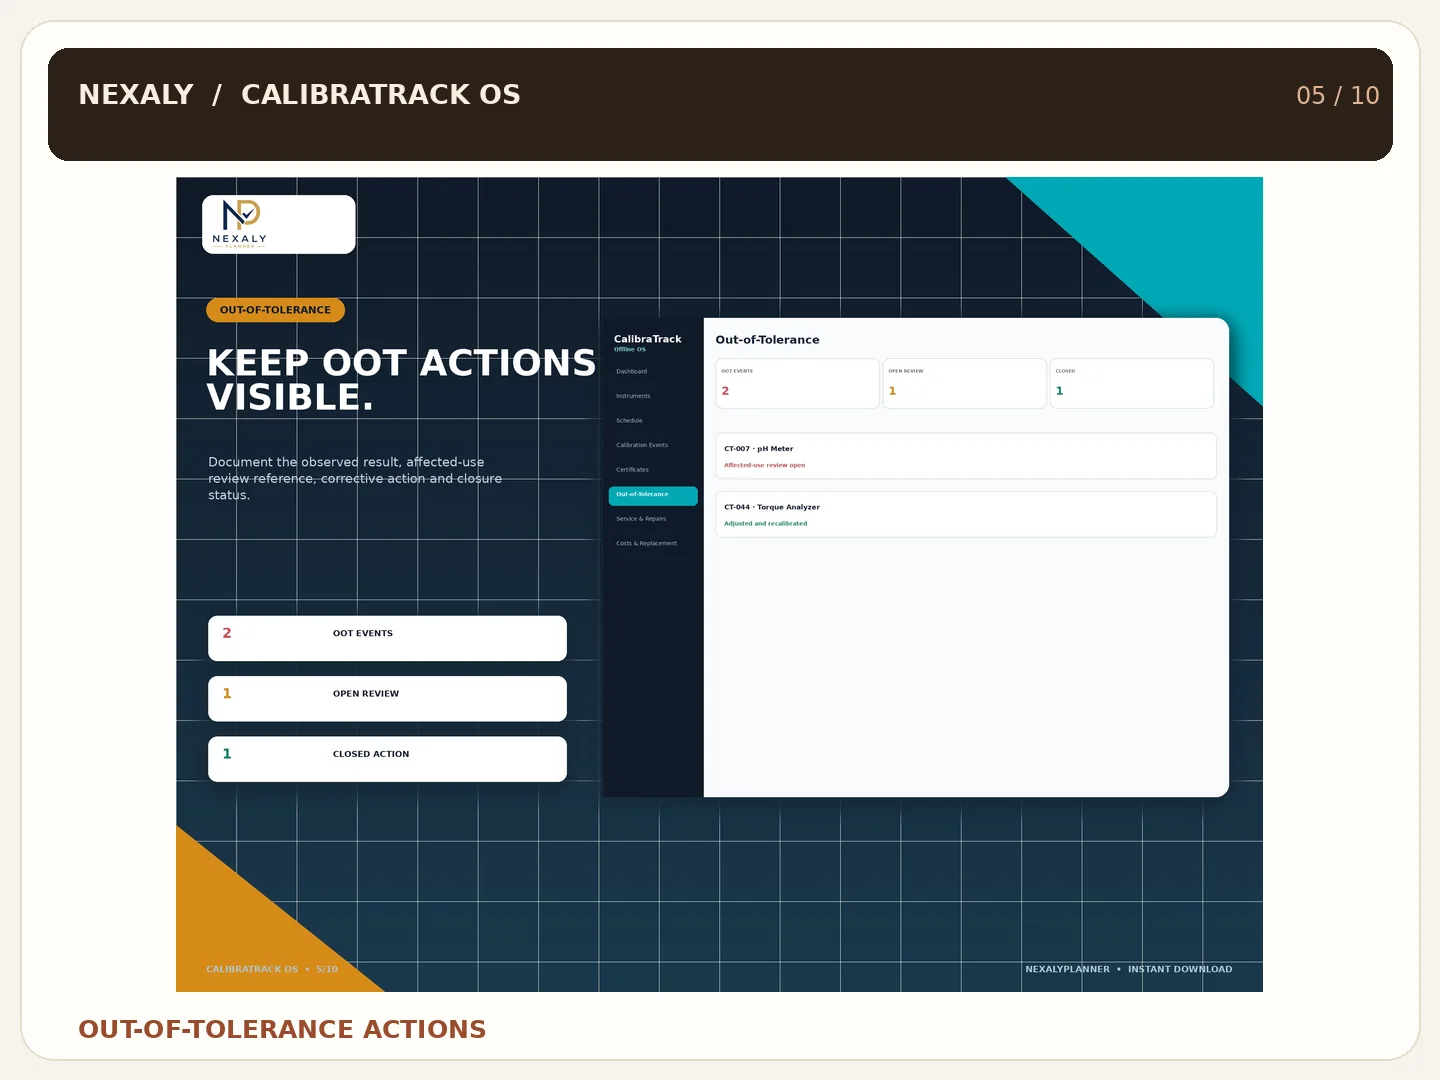Click 'Affected-use review open' status text

[x=764, y=466]
